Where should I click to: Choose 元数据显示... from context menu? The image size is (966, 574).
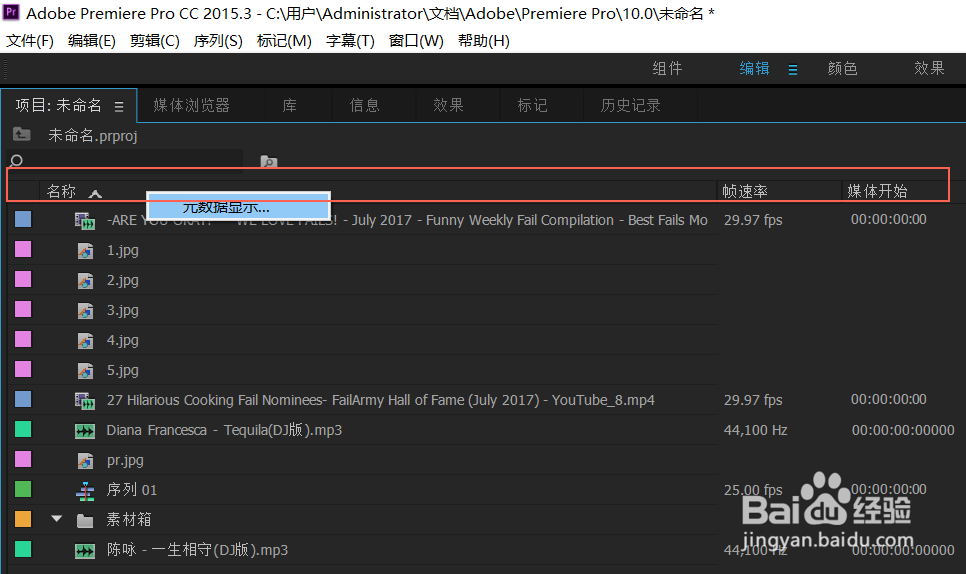coord(238,206)
